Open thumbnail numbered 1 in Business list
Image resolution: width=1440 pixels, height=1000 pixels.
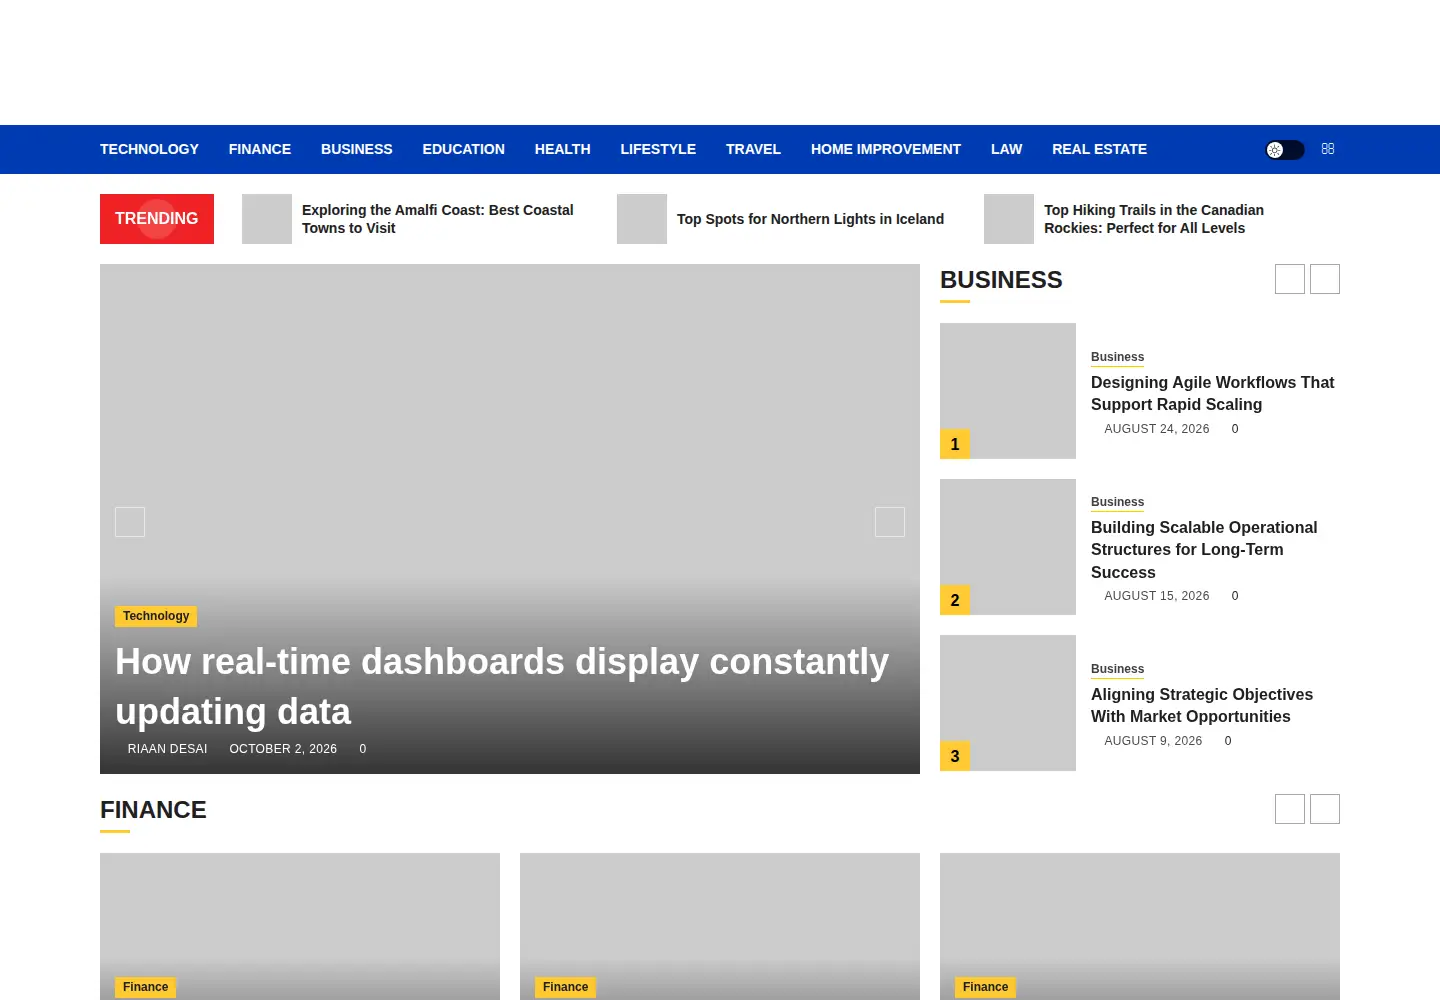tap(1008, 391)
